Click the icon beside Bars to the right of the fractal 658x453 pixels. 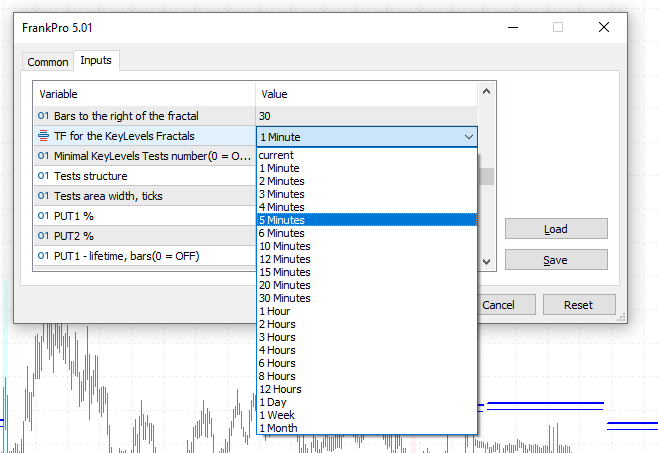point(44,117)
